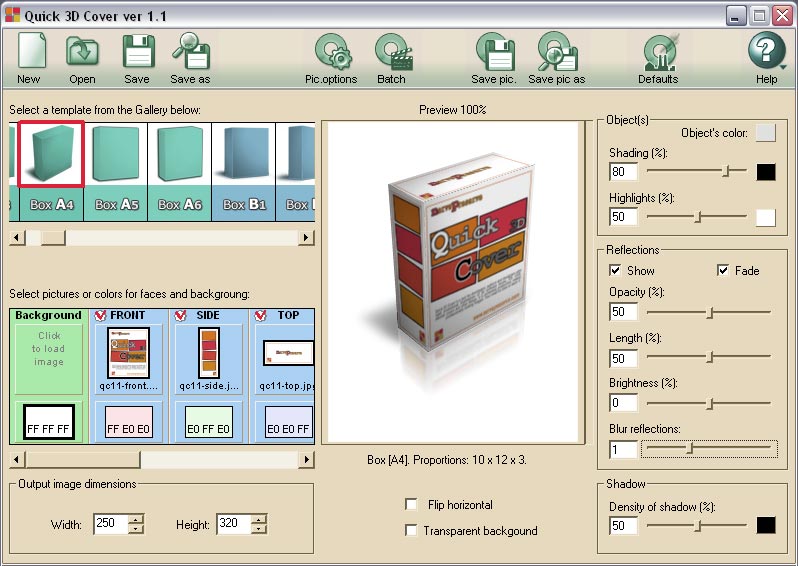Click gallery scrollbar right arrow
Viewport: 798px width, 566px height.
(x=306, y=237)
